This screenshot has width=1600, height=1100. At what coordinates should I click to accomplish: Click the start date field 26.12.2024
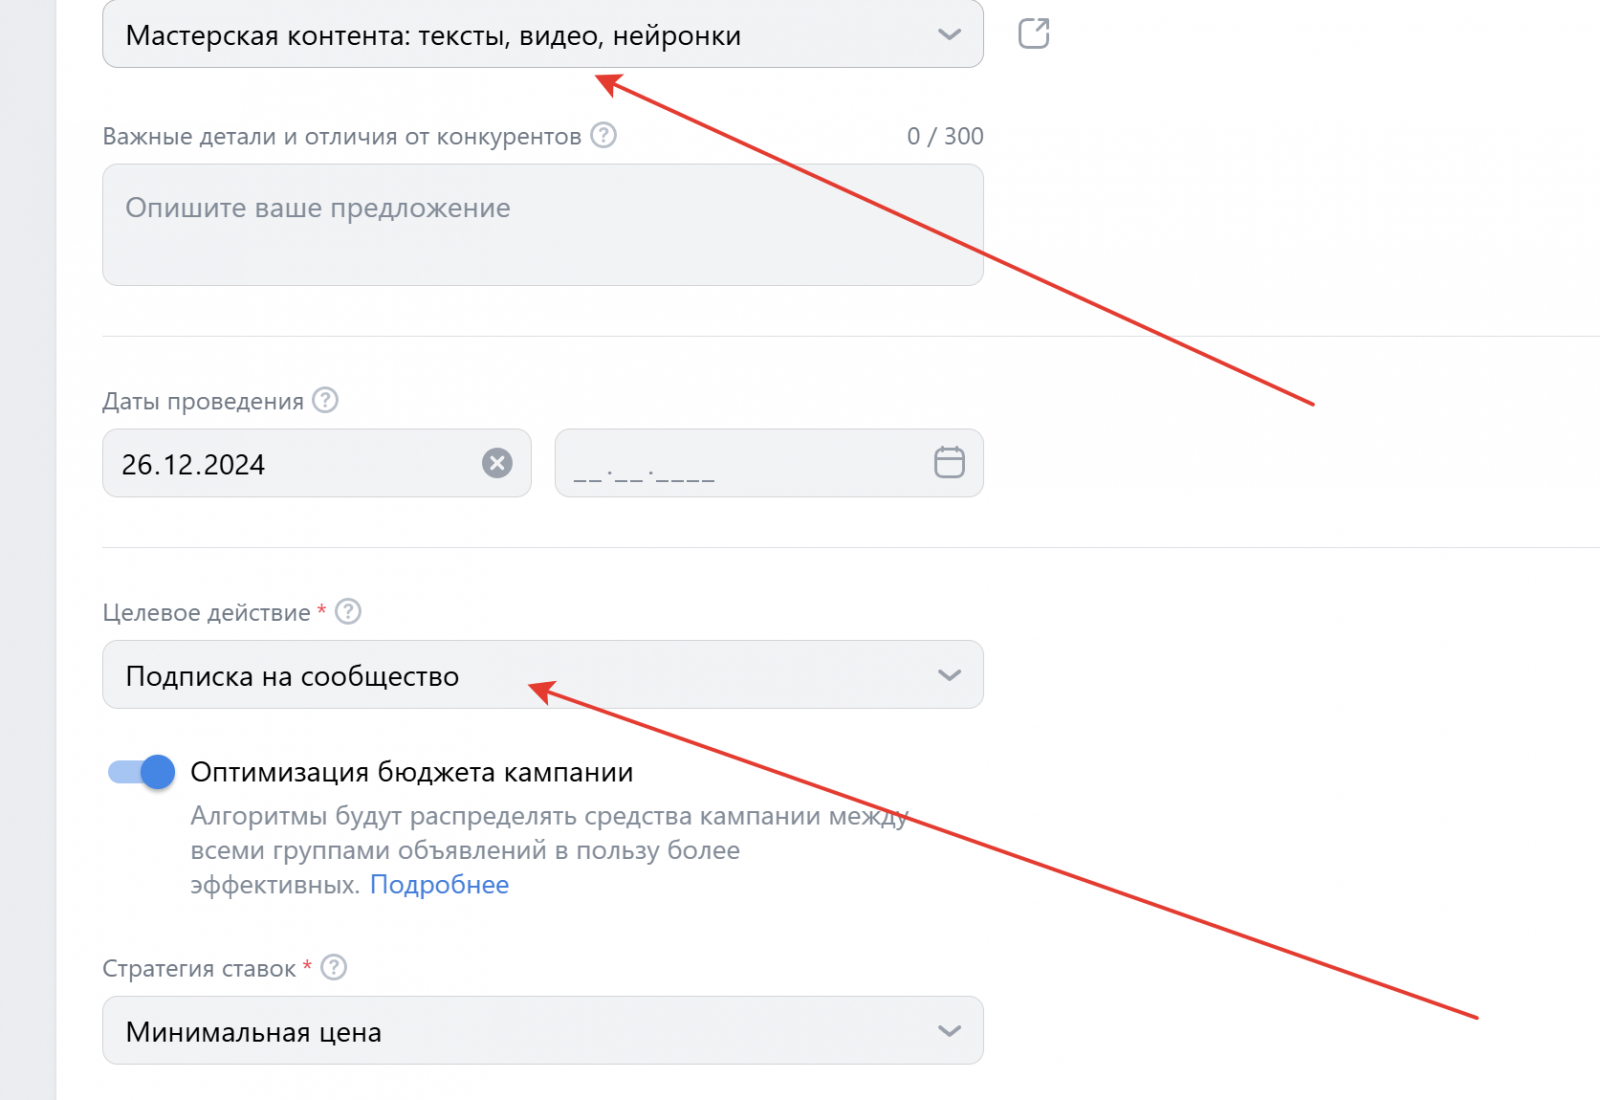290,464
